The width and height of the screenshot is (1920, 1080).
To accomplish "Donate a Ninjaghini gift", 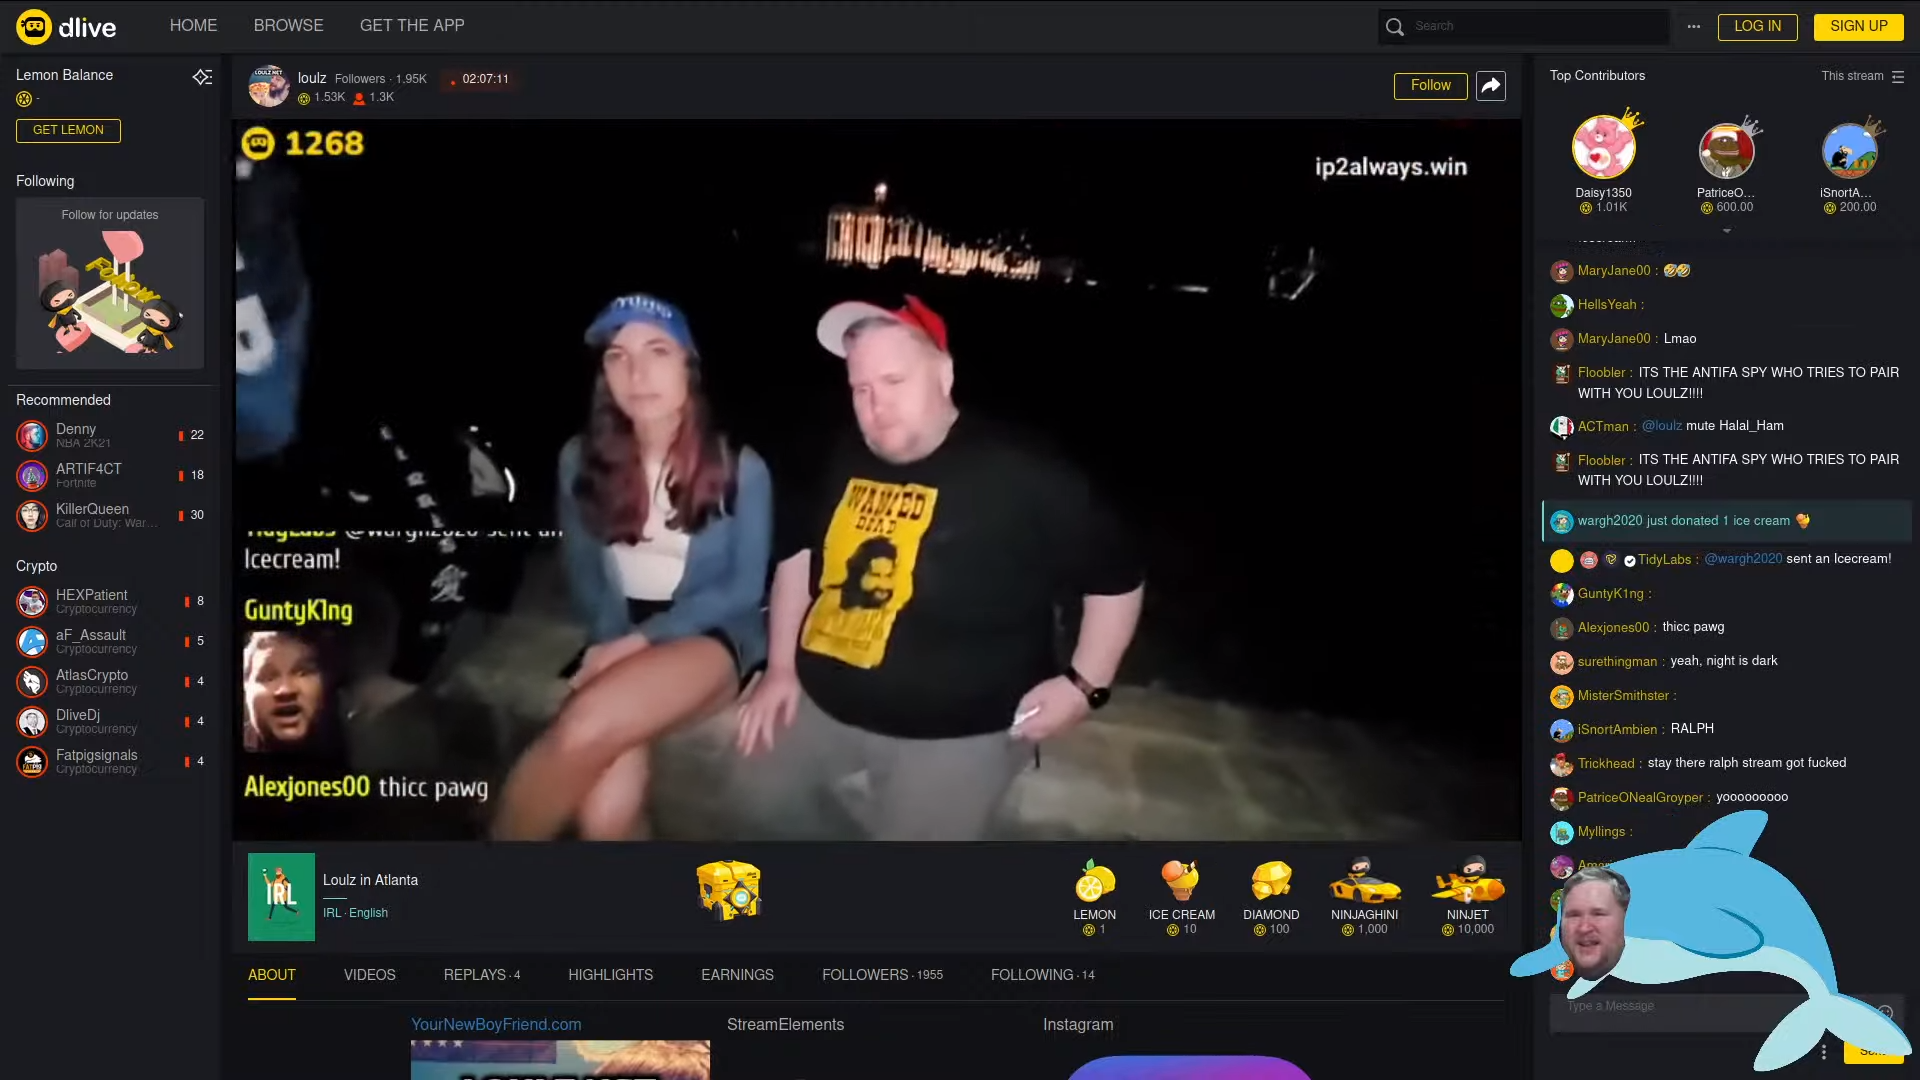I will coord(1364,897).
